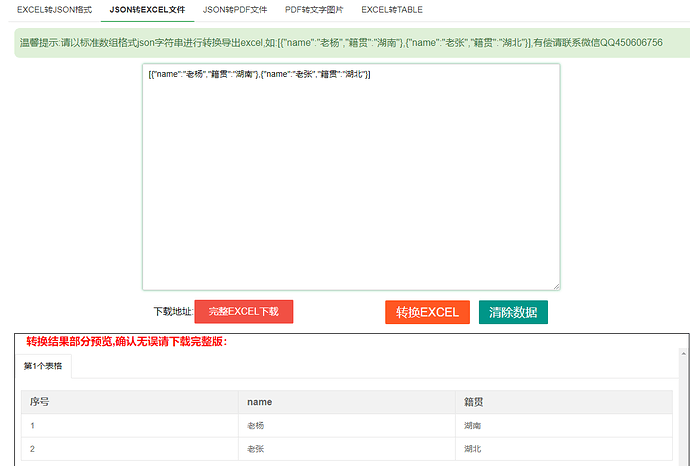Grab the textarea resize handle corner

click(557, 287)
